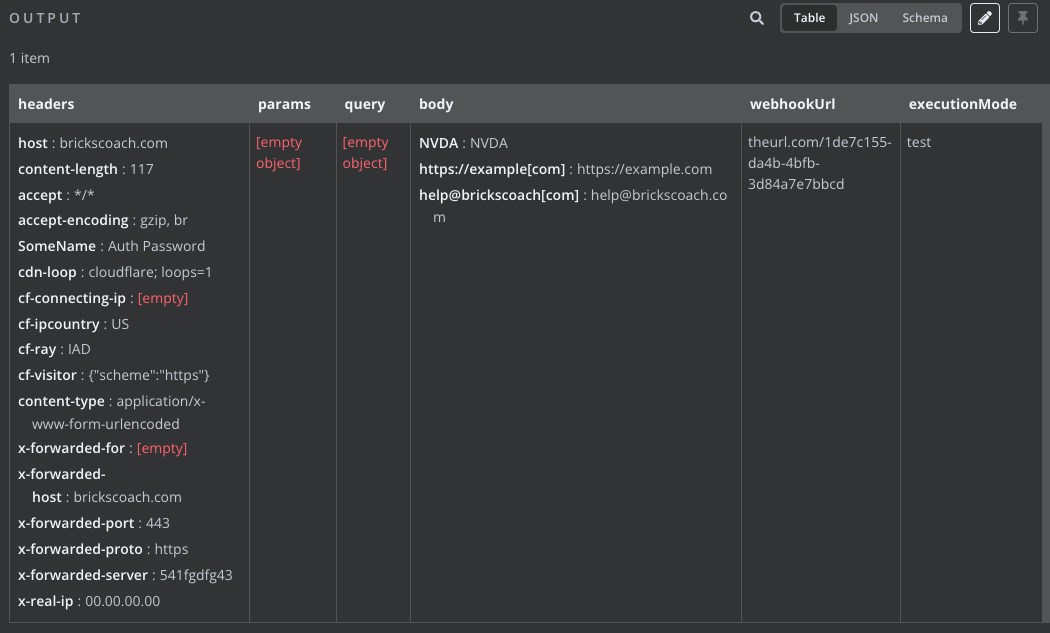This screenshot has width=1050, height=633.
Task: Open the edit output pencil icon
Action: pyautogui.click(x=984, y=17)
